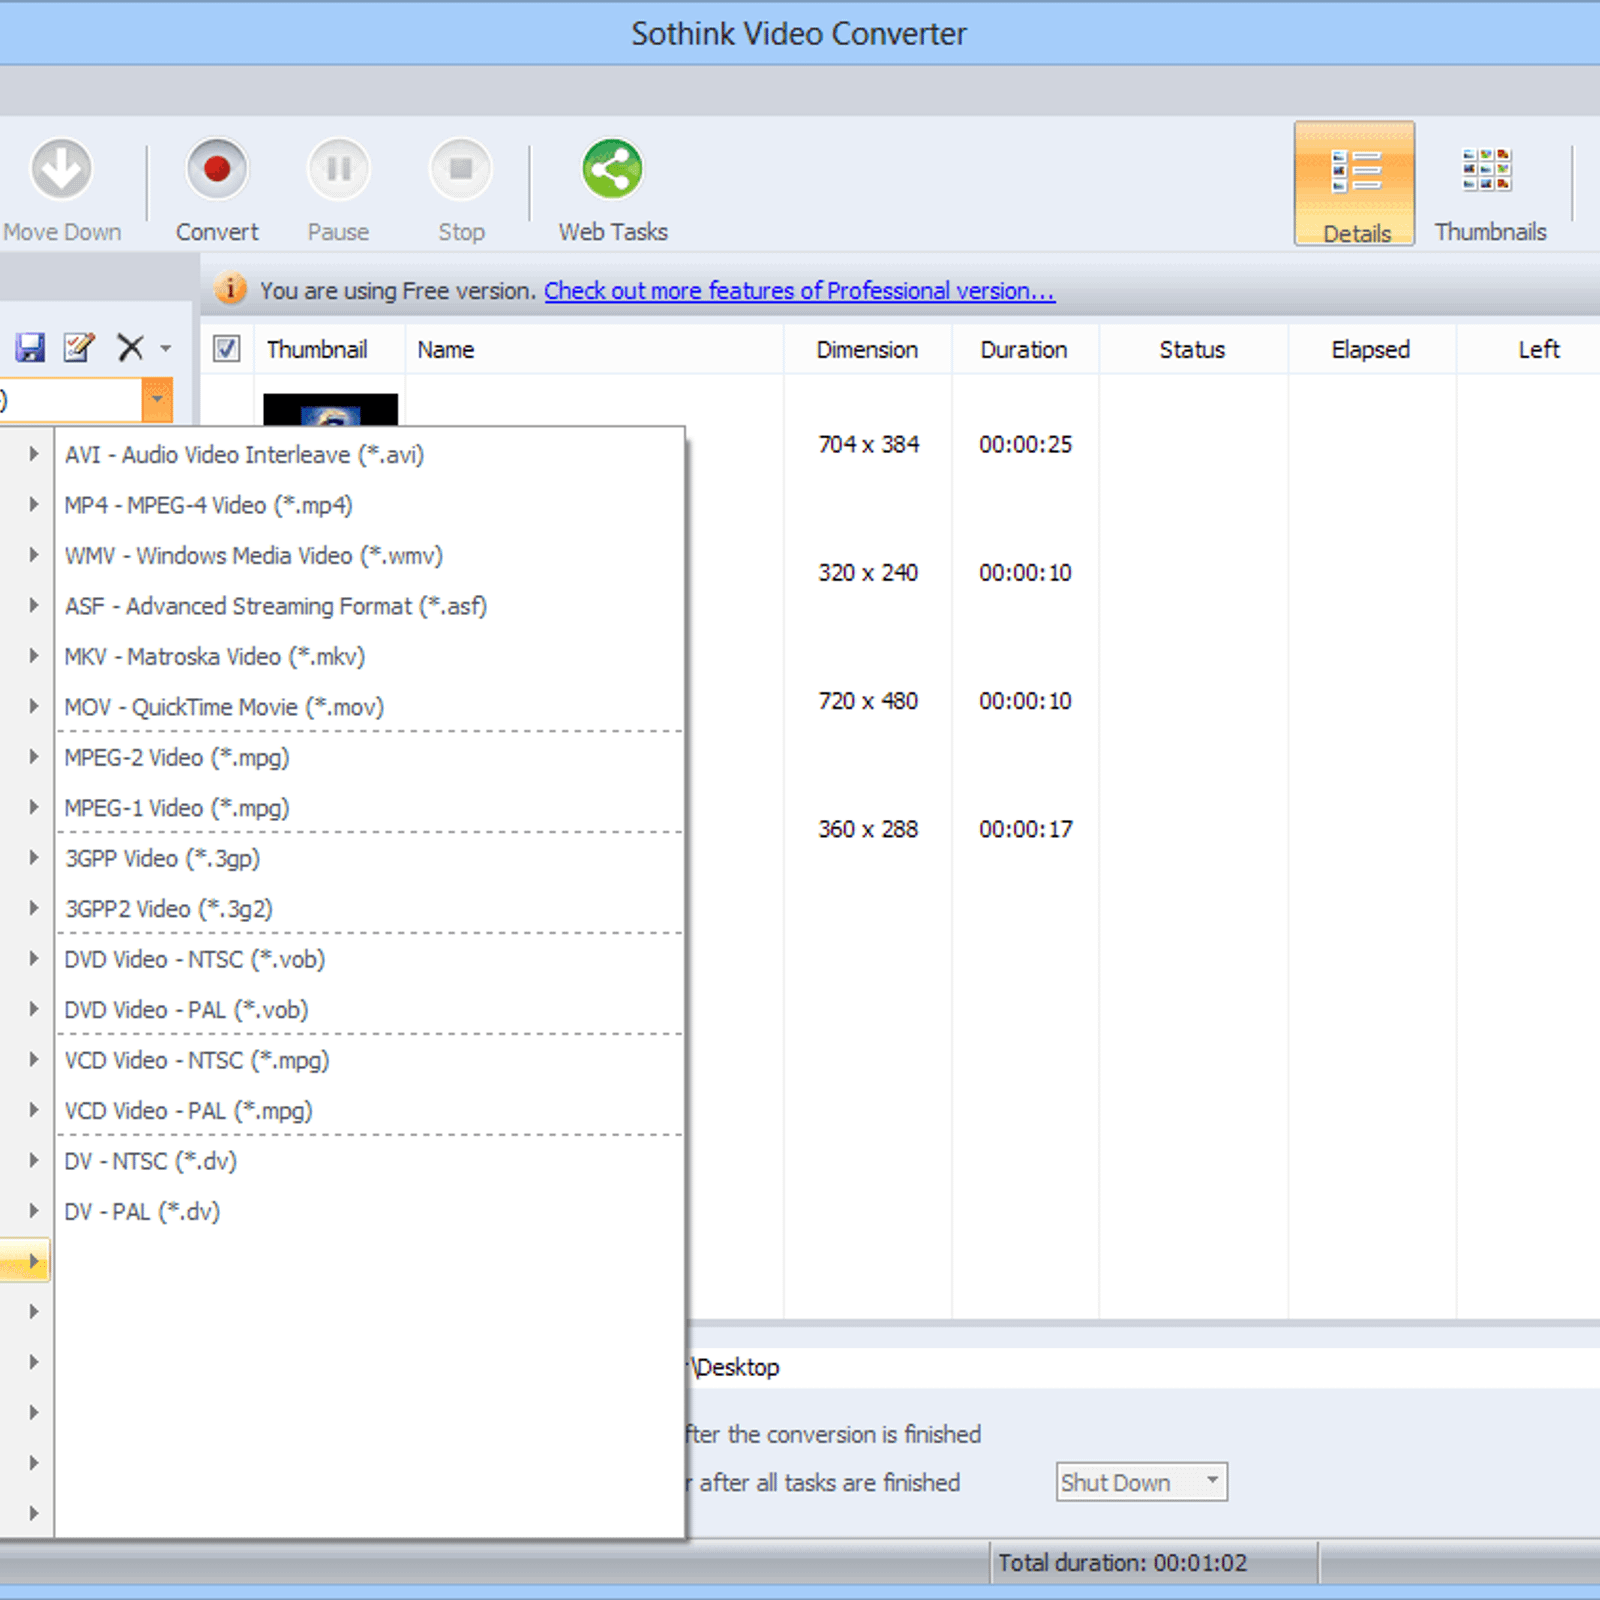Open the profile combo box dropdown arrow
The width and height of the screenshot is (1600, 1600).
click(157, 400)
